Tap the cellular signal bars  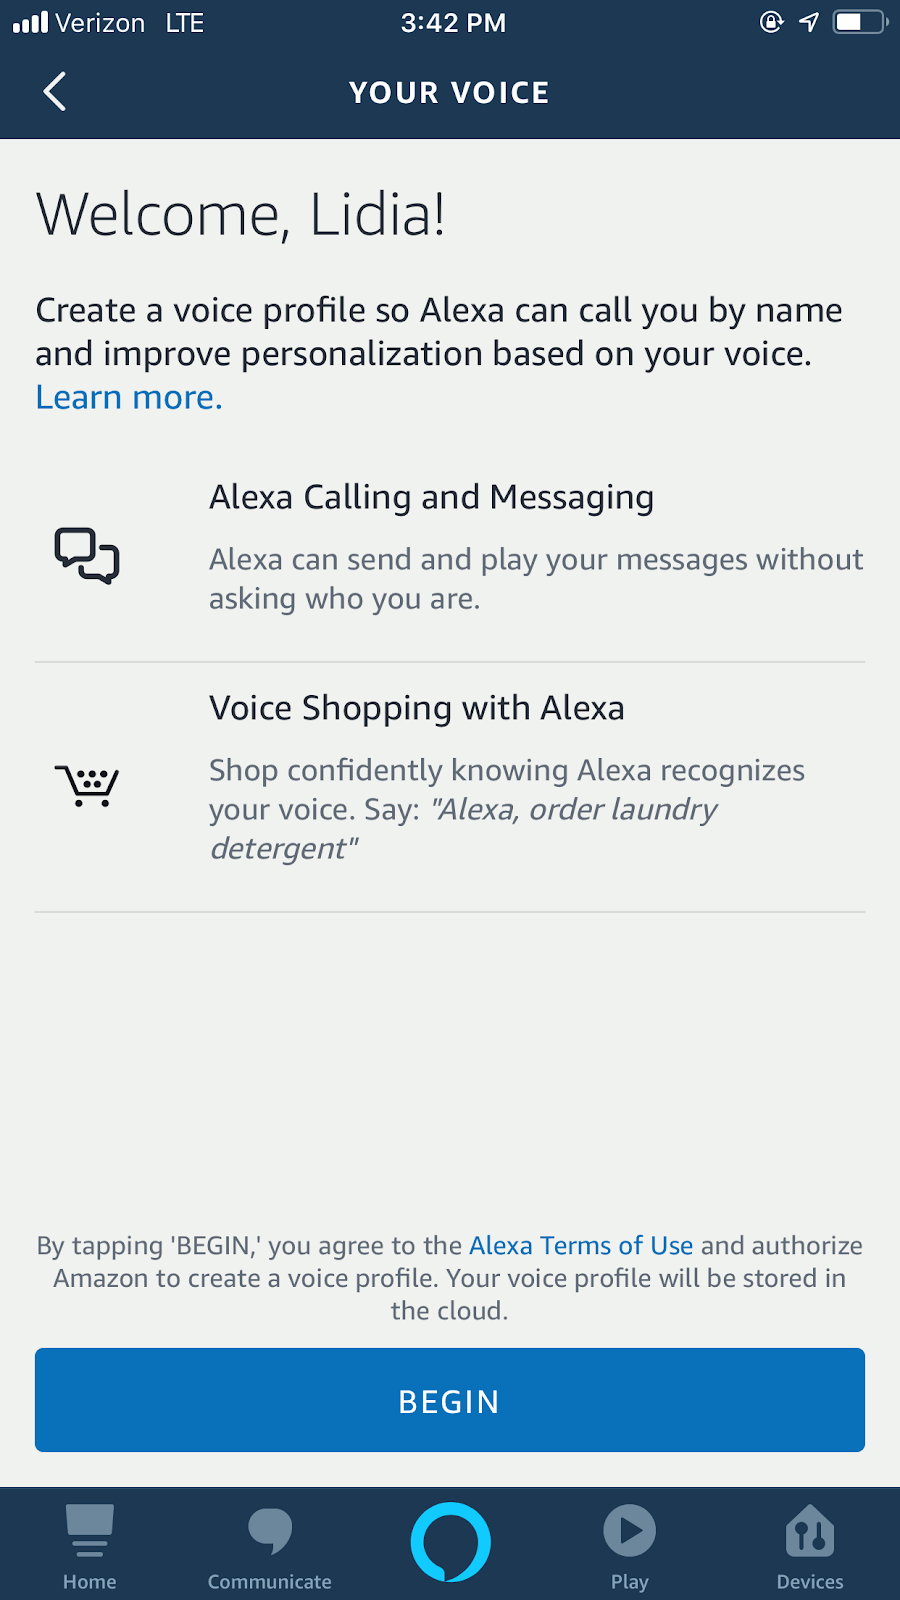tap(30, 22)
